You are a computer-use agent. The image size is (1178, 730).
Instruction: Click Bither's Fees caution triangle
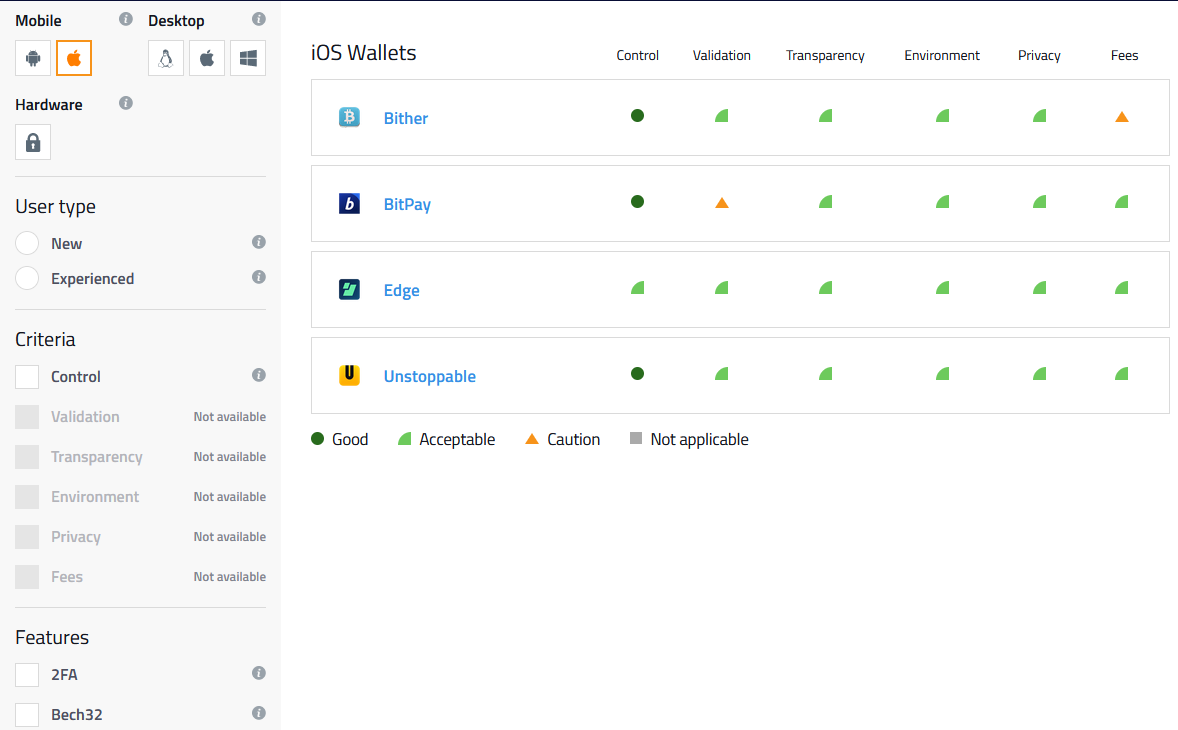(x=1122, y=116)
